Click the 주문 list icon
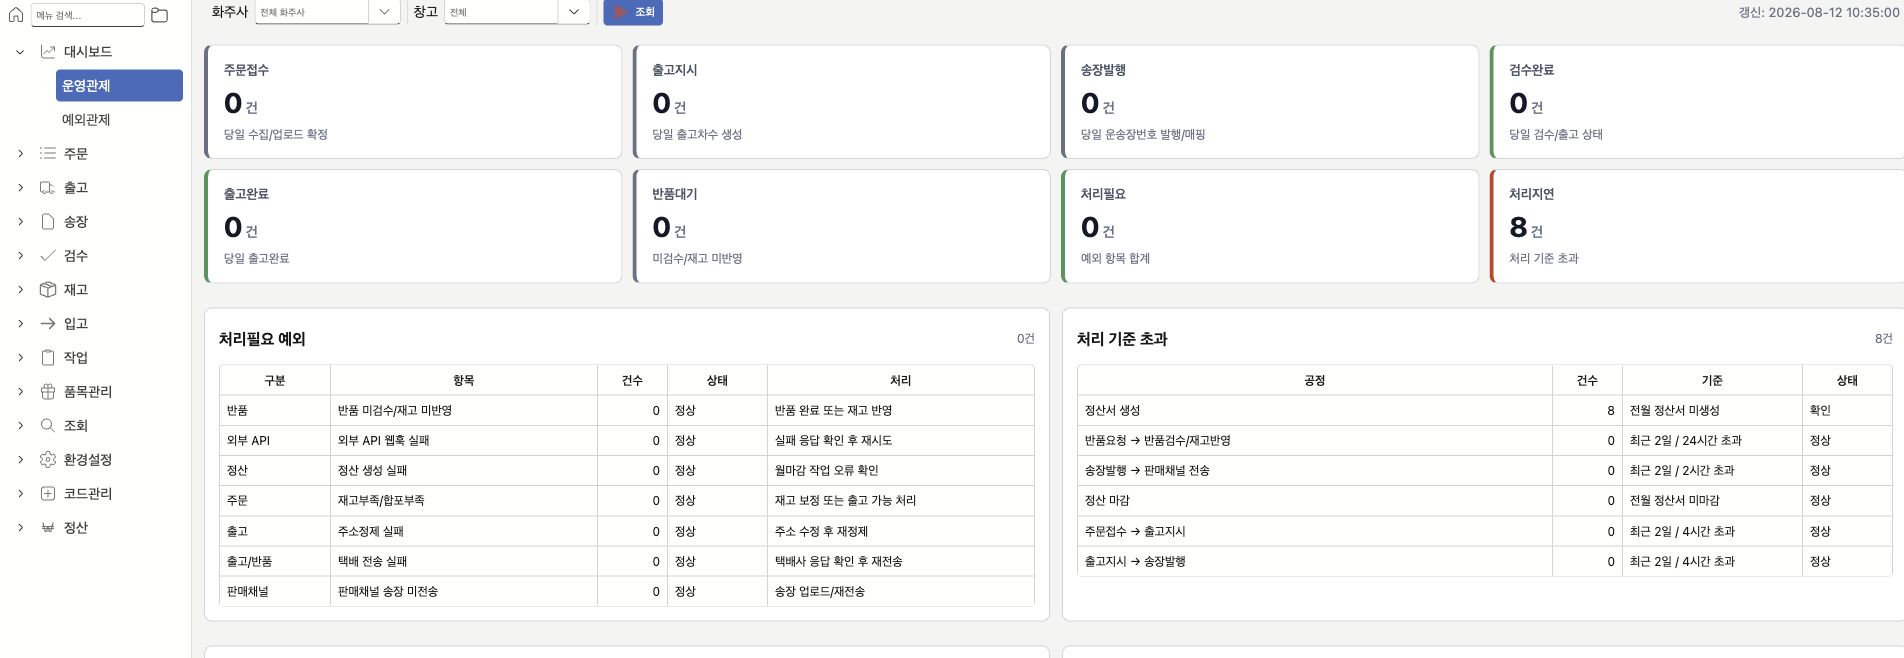Image resolution: width=1904 pixels, height=658 pixels. coord(47,153)
